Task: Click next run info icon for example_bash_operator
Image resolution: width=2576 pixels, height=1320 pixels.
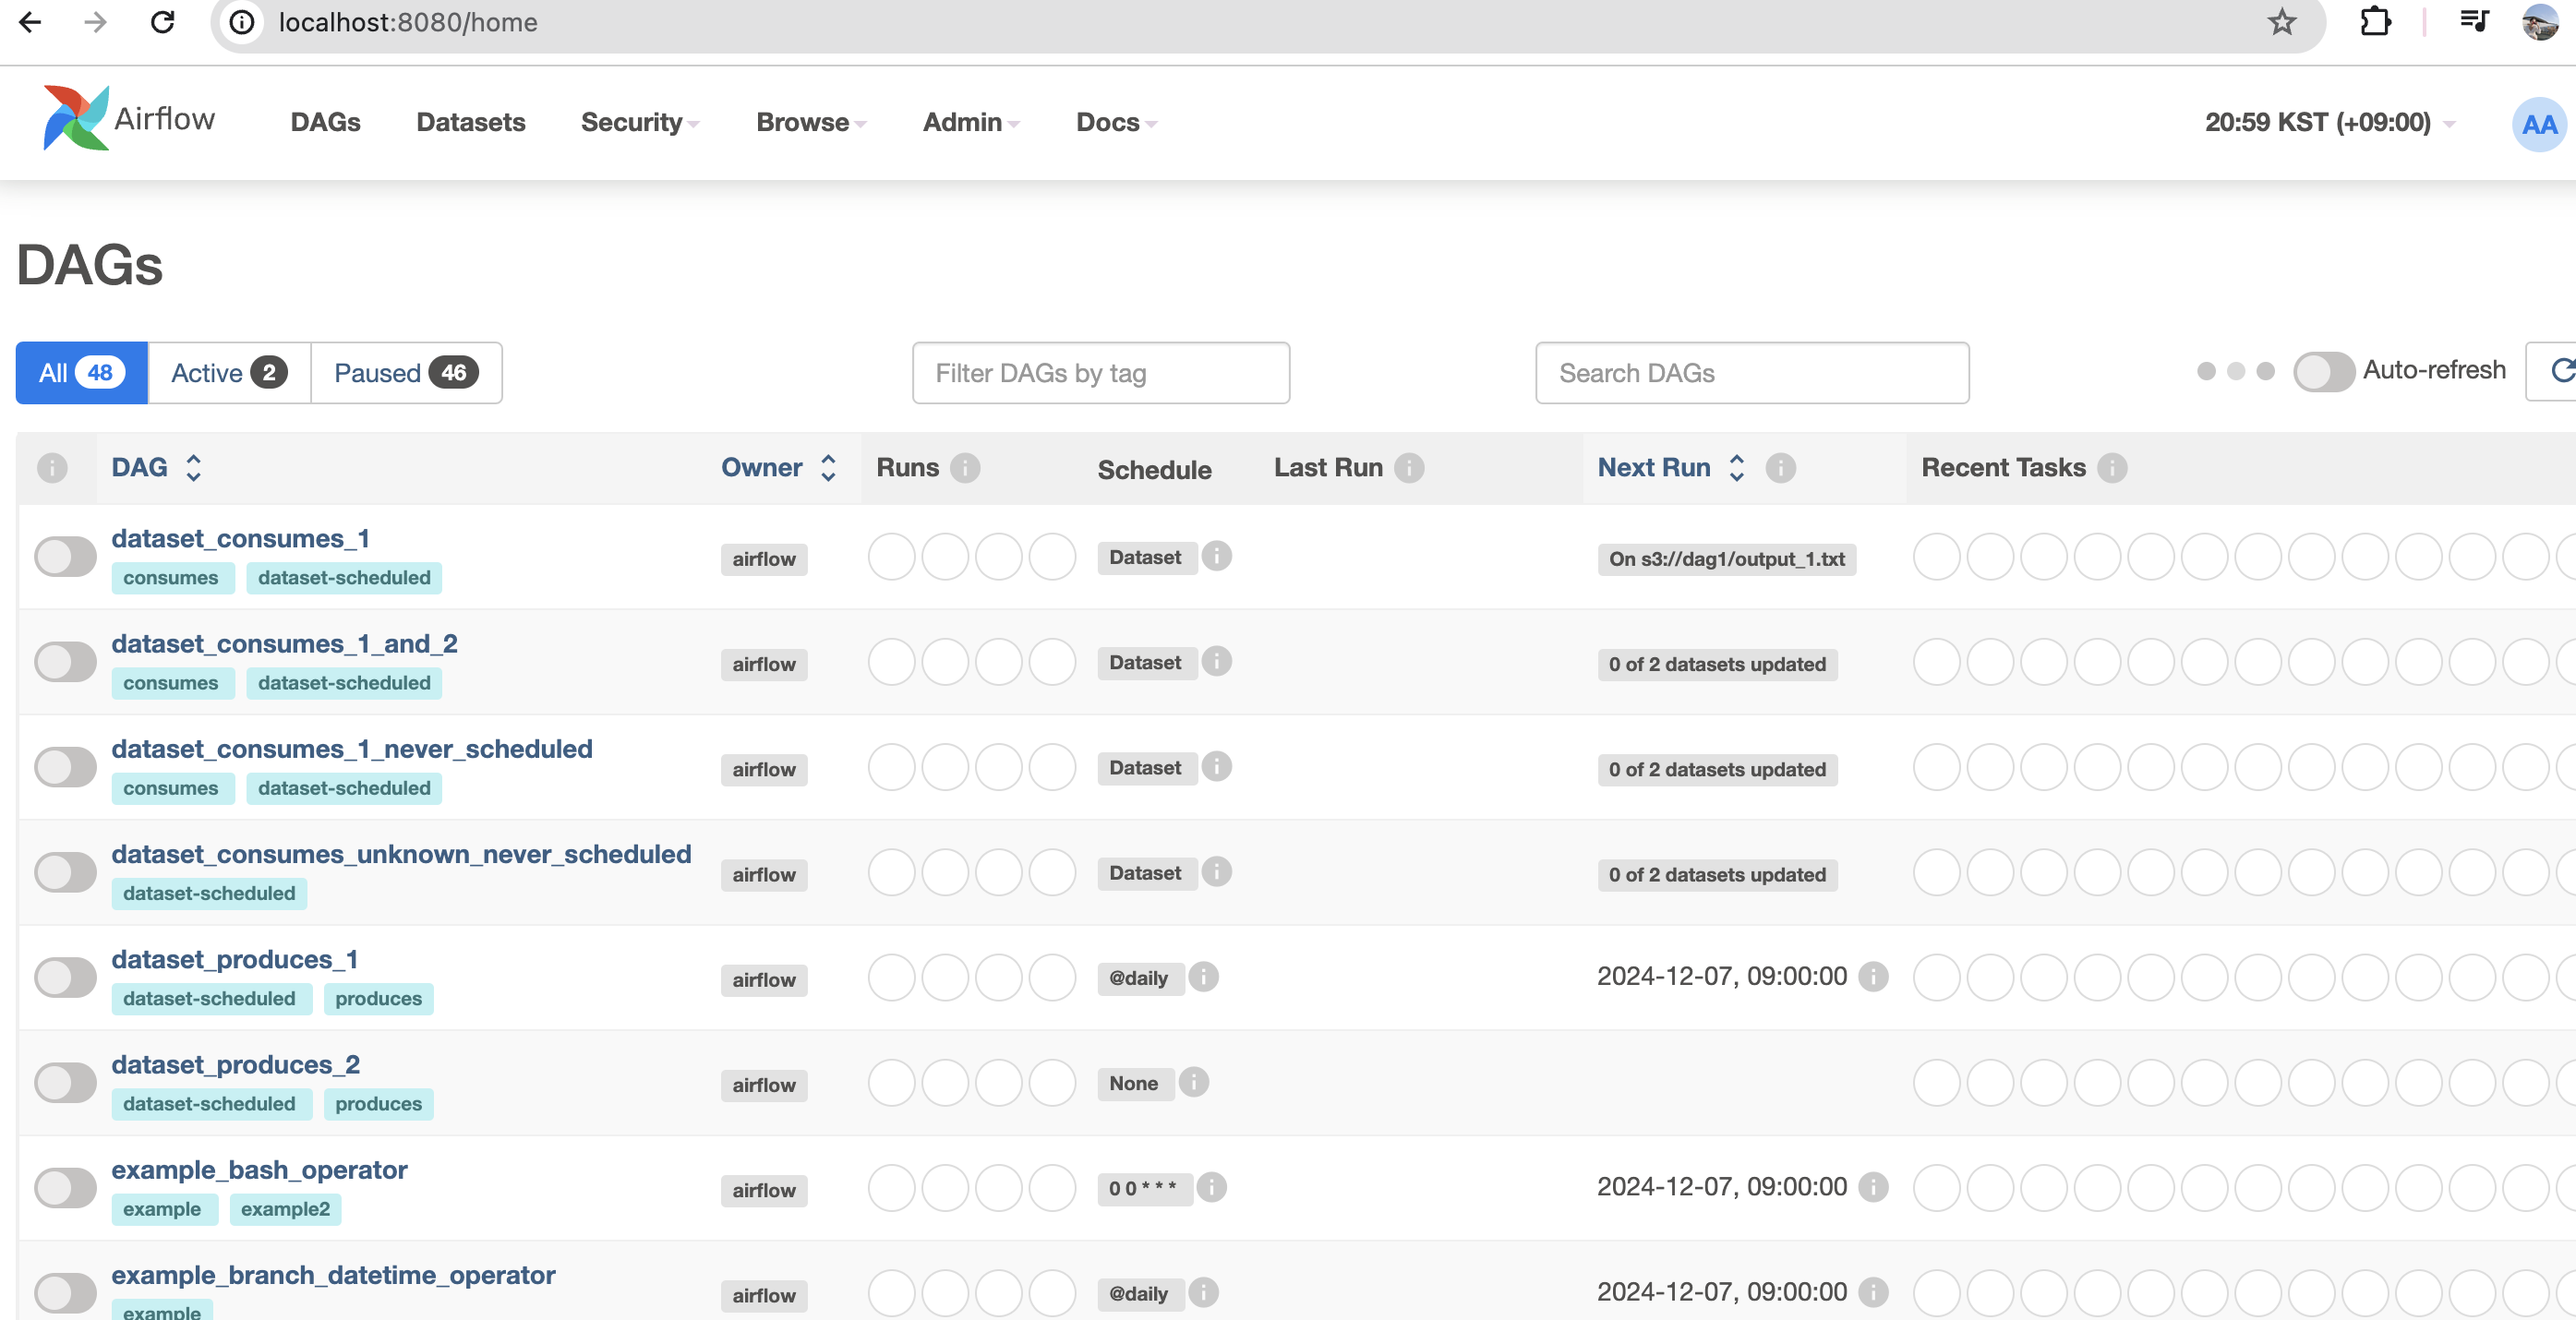Action: pyautogui.click(x=1873, y=1187)
